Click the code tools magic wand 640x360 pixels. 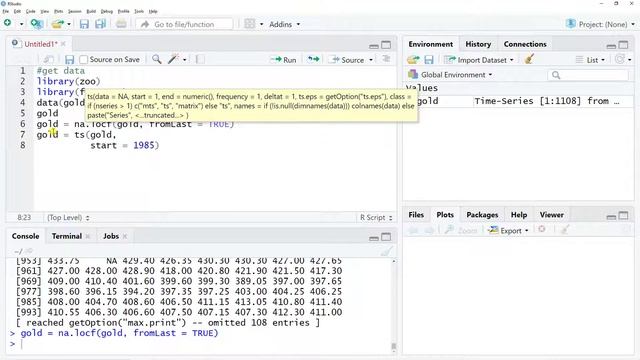point(173,59)
